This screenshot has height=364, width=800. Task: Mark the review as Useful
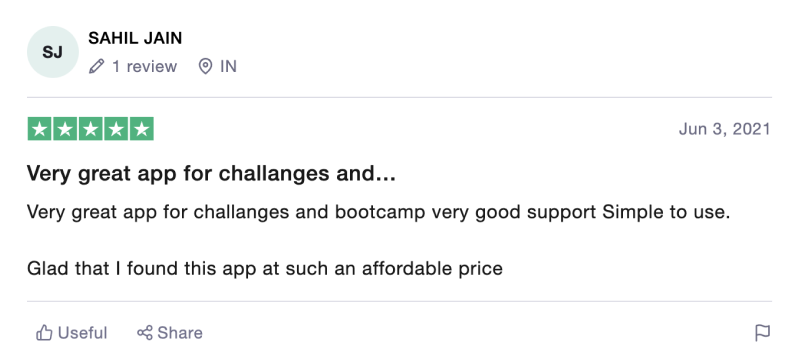tap(72, 333)
